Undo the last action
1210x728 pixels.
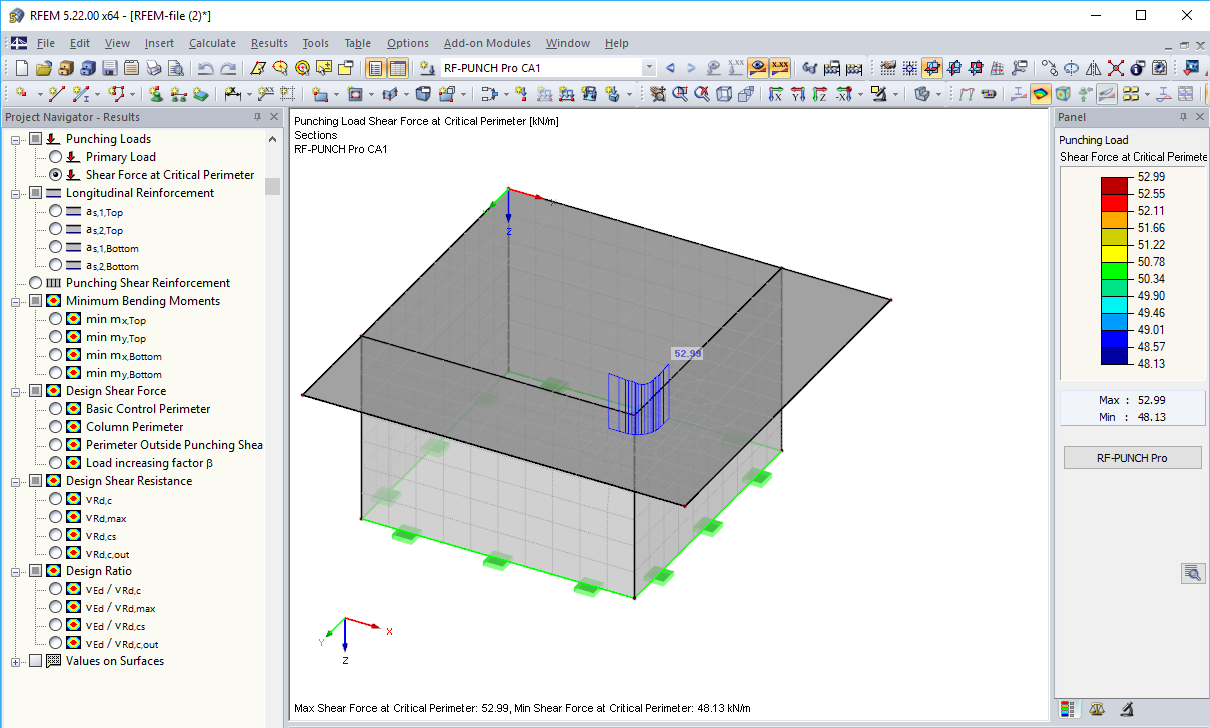204,67
